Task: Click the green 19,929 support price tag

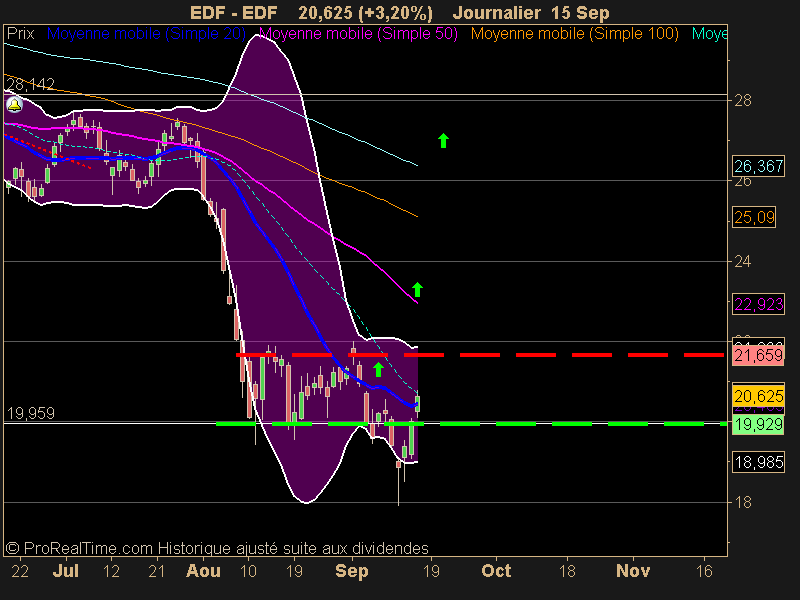Action: [758, 424]
